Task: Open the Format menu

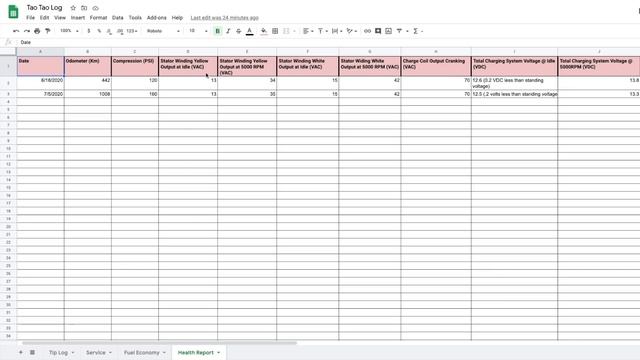Action: click(98, 18)
